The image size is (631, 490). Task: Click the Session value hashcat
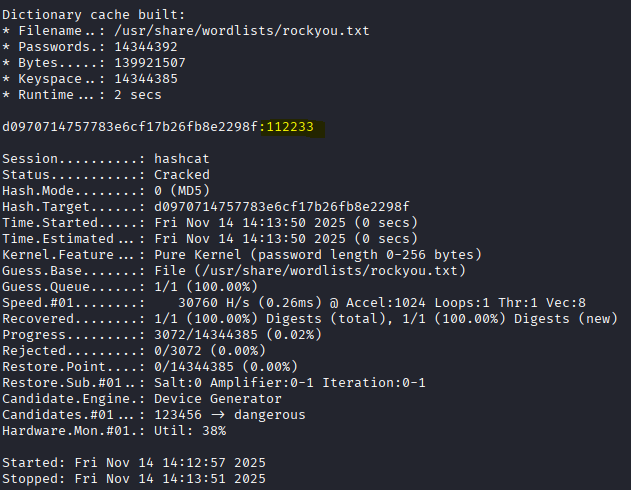(x=182, y=159)
